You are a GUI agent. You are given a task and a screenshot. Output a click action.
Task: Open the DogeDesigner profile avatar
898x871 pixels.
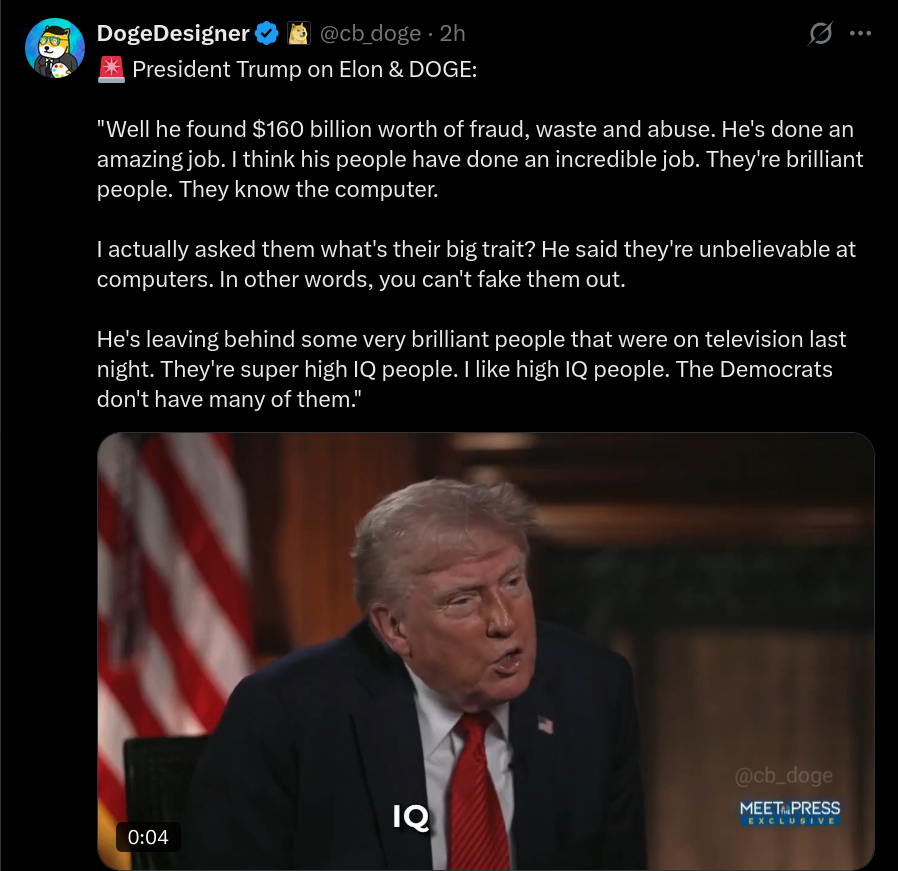tap(55, 48)
